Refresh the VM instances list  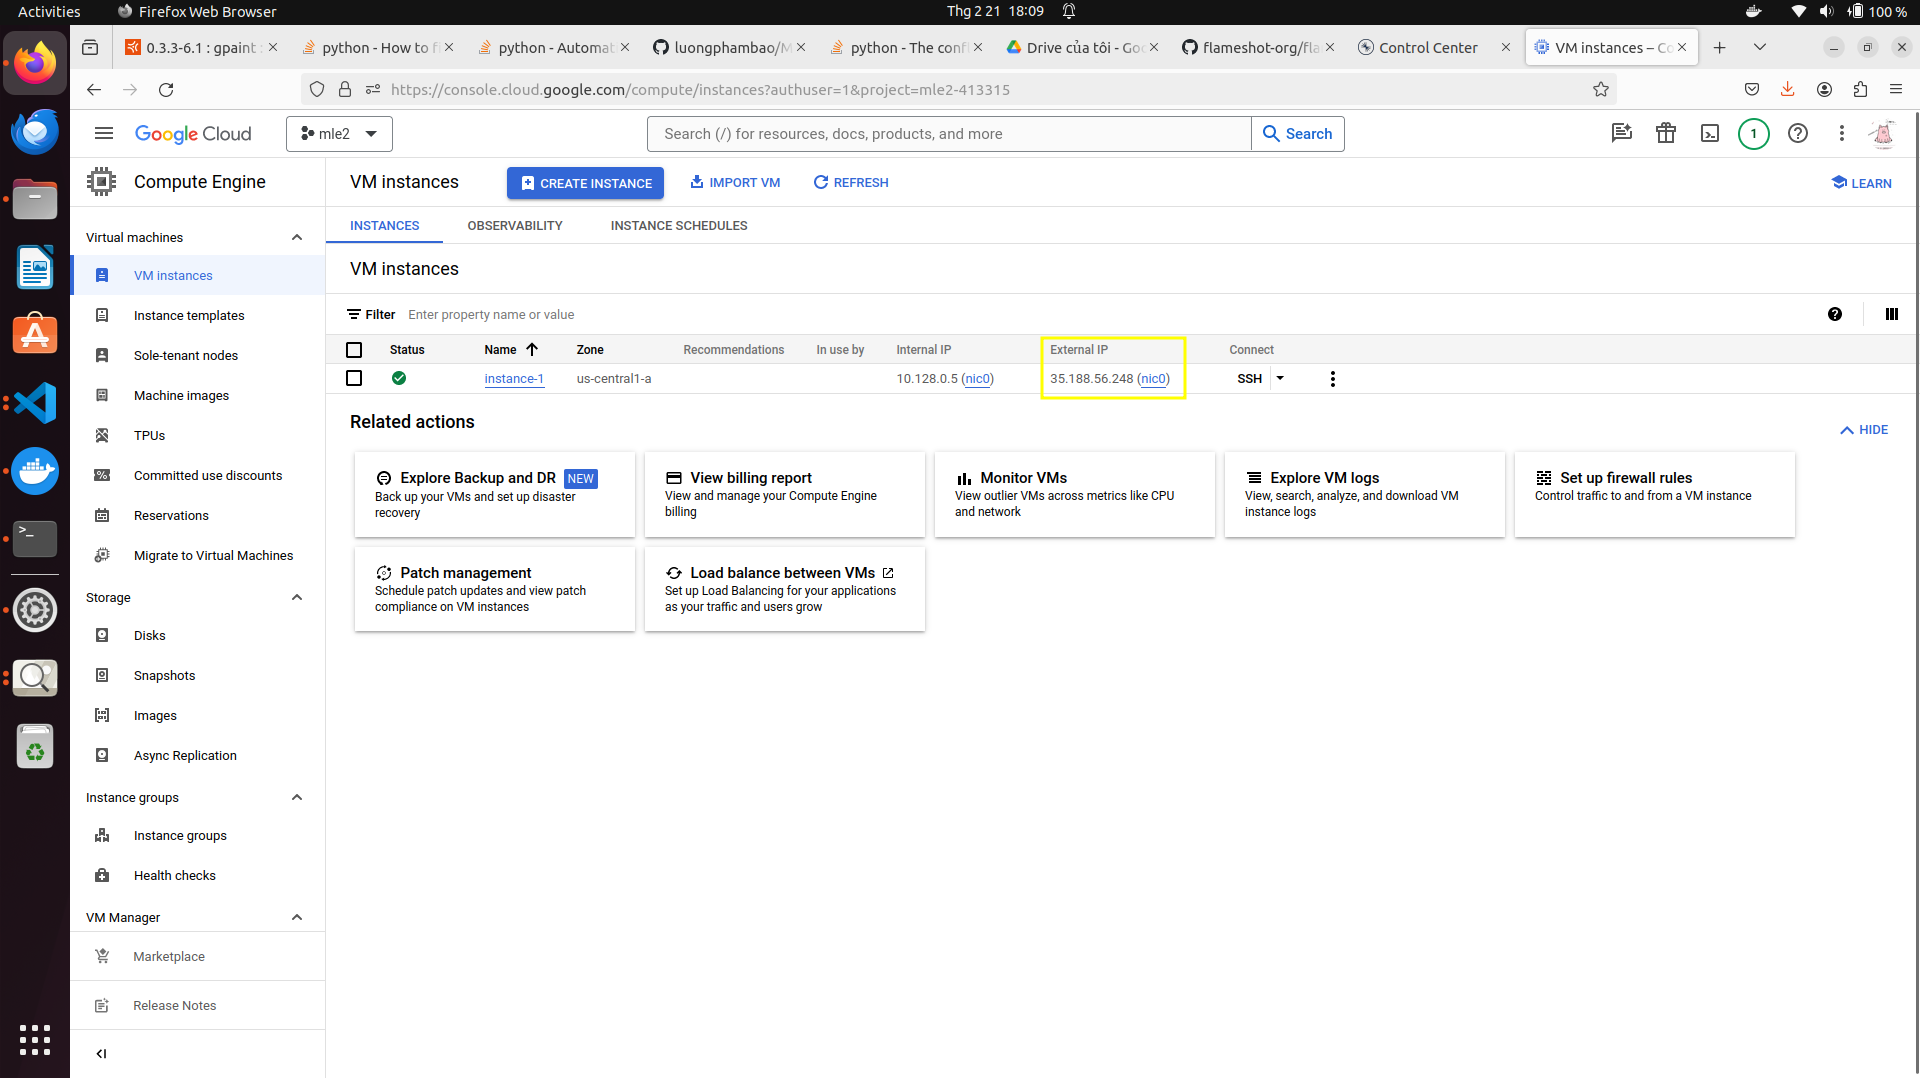pos(851,183)
